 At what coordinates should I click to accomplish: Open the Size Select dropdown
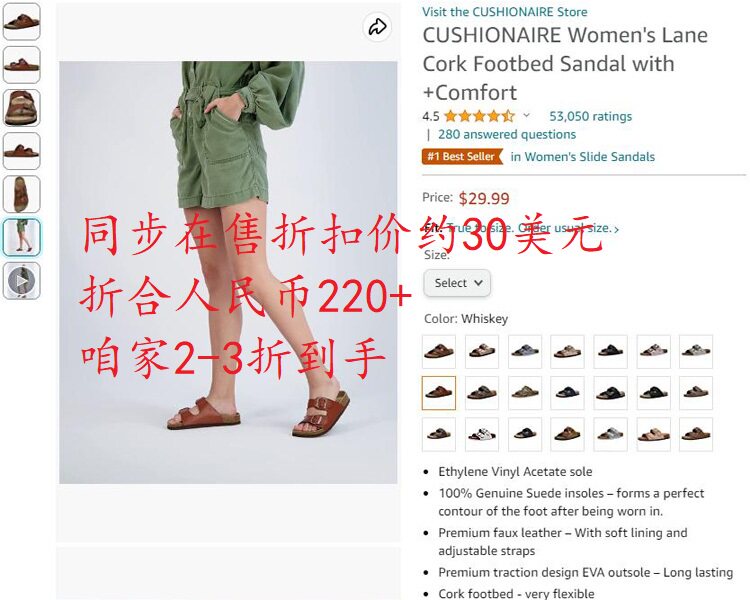point(457,283)
